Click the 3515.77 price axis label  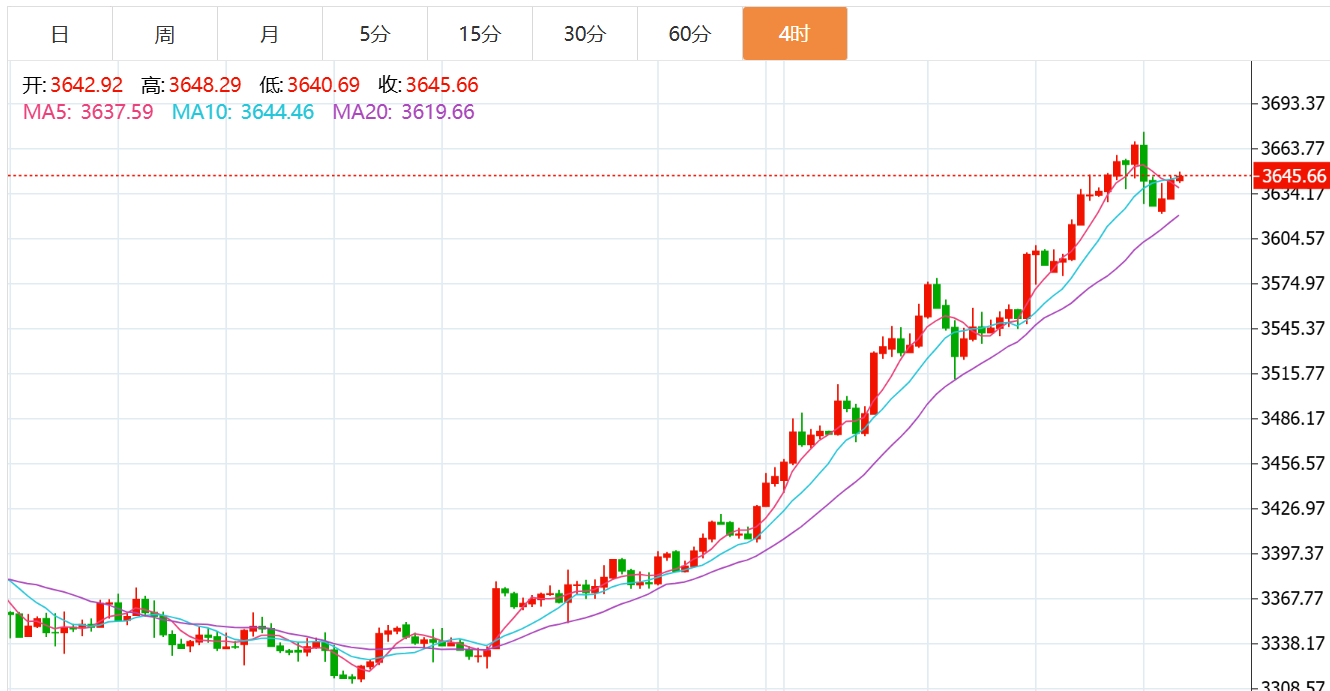(1293, 373)
